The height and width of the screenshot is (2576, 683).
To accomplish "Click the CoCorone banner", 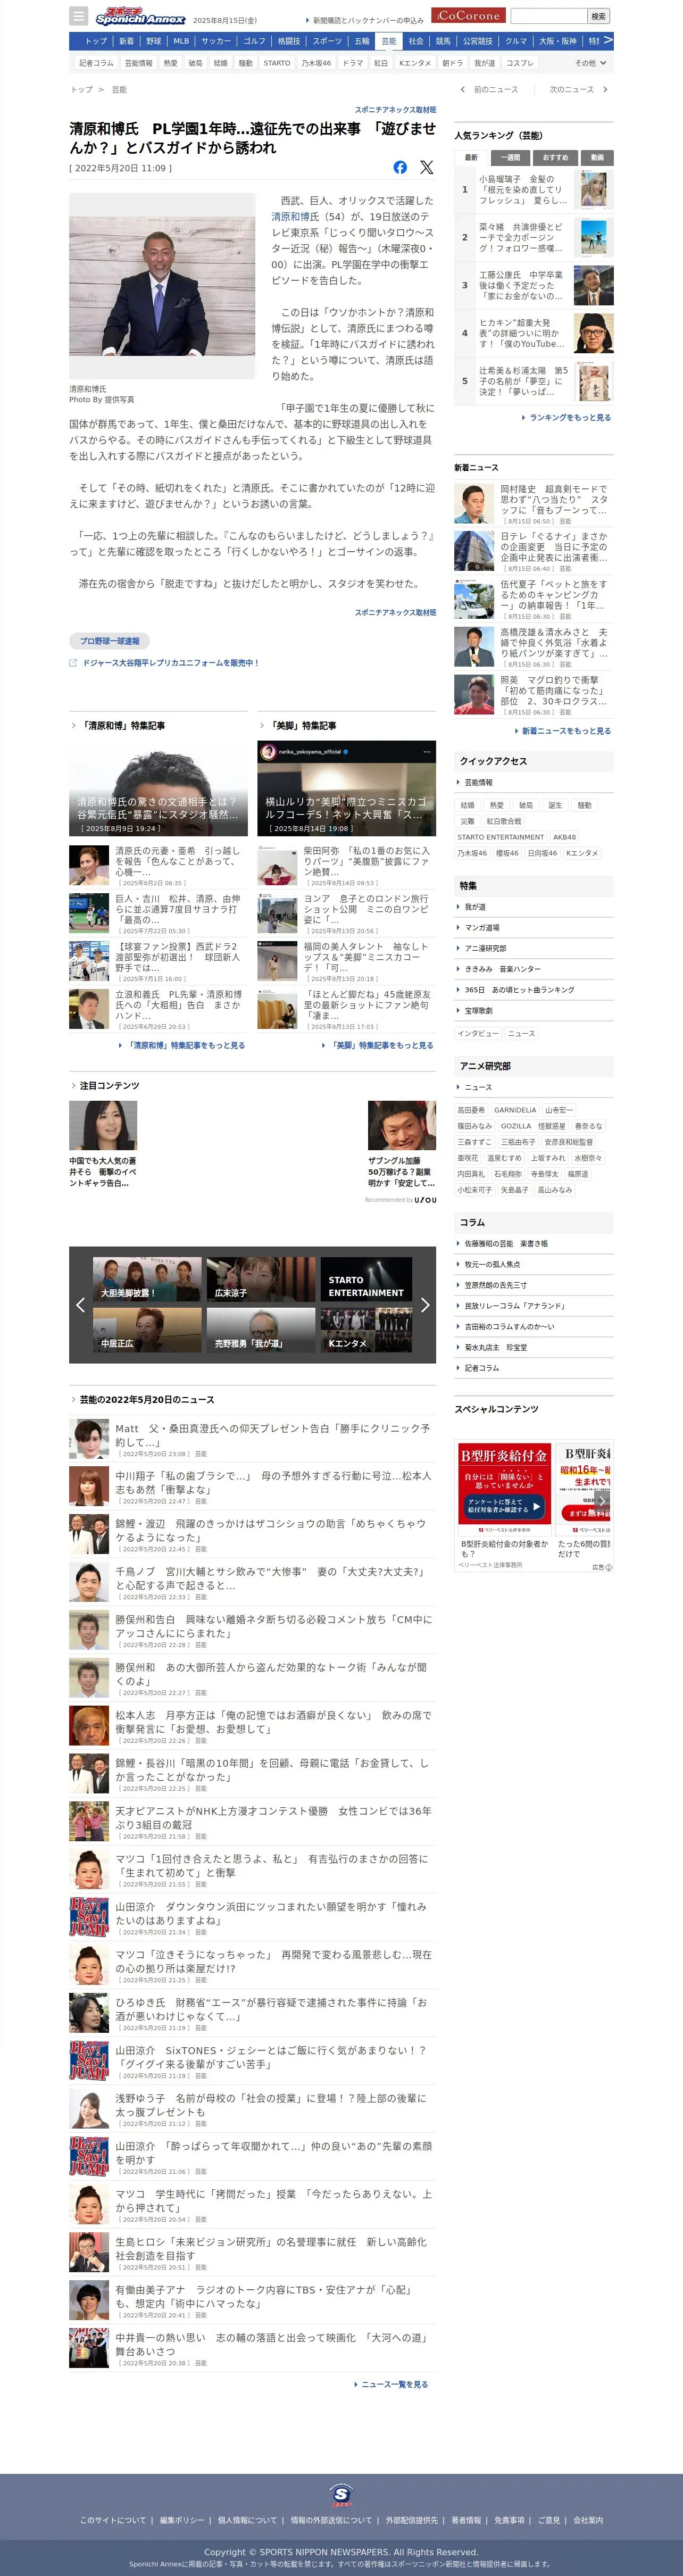I will 468,16.
